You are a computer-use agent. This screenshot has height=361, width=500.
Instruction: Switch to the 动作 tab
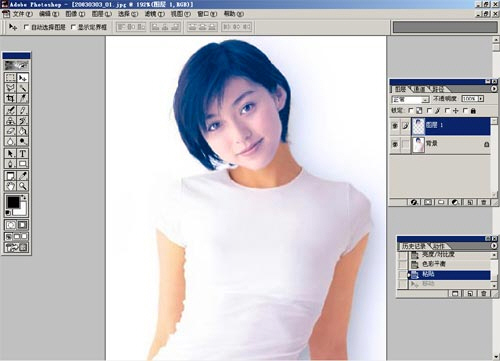tap(439, 246)
